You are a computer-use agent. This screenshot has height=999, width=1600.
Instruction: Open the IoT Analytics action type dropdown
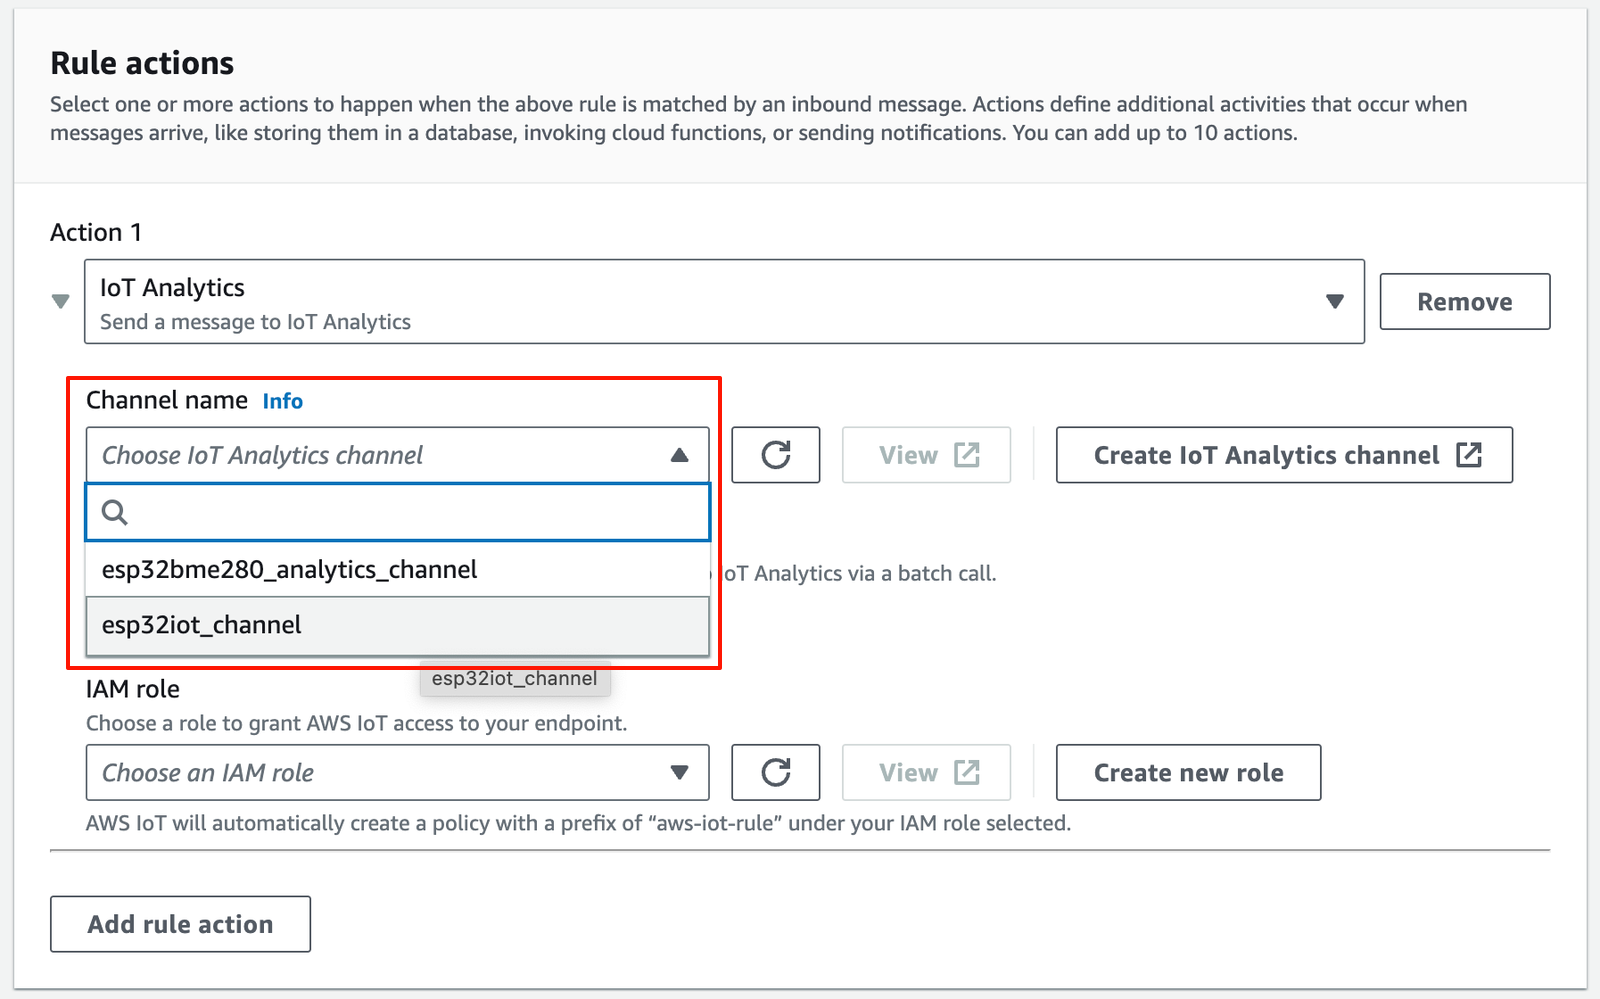724,302
